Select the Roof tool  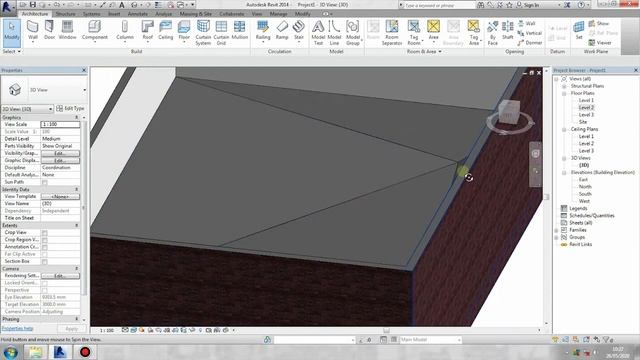147,31
